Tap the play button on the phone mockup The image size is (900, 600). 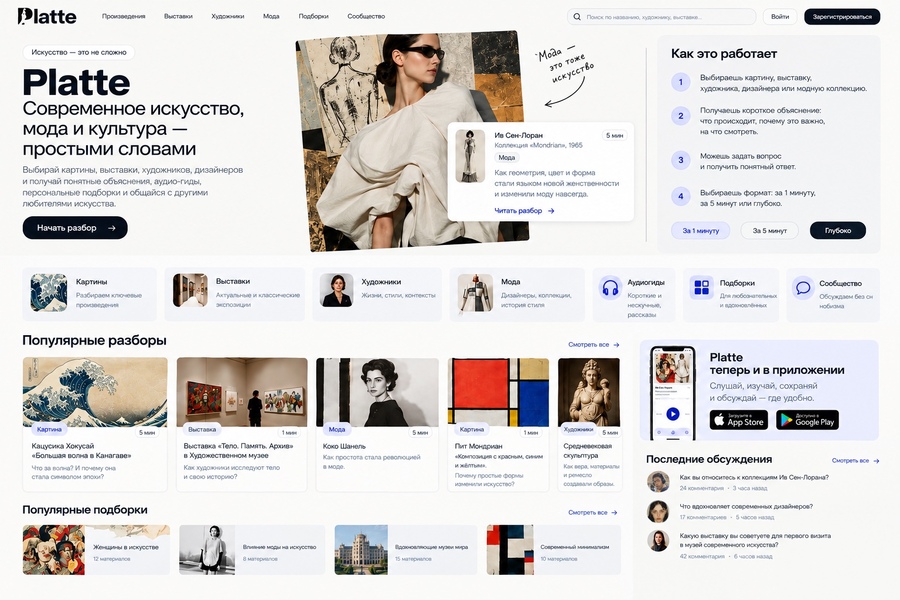(x=673, y=413)
